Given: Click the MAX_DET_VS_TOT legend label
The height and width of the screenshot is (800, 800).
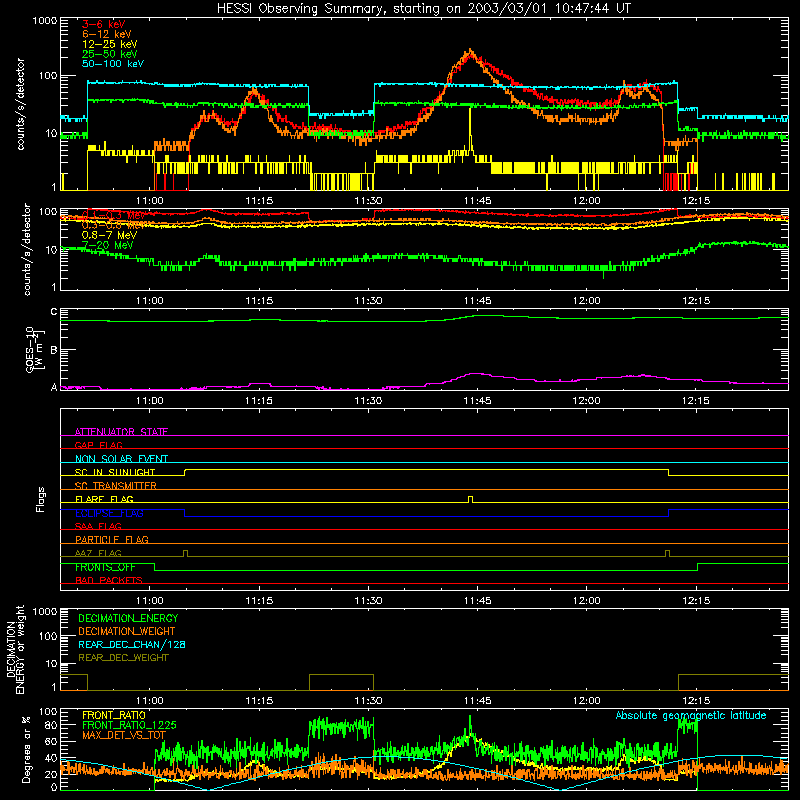Looking at the screenshot, I should pos(124,735).
